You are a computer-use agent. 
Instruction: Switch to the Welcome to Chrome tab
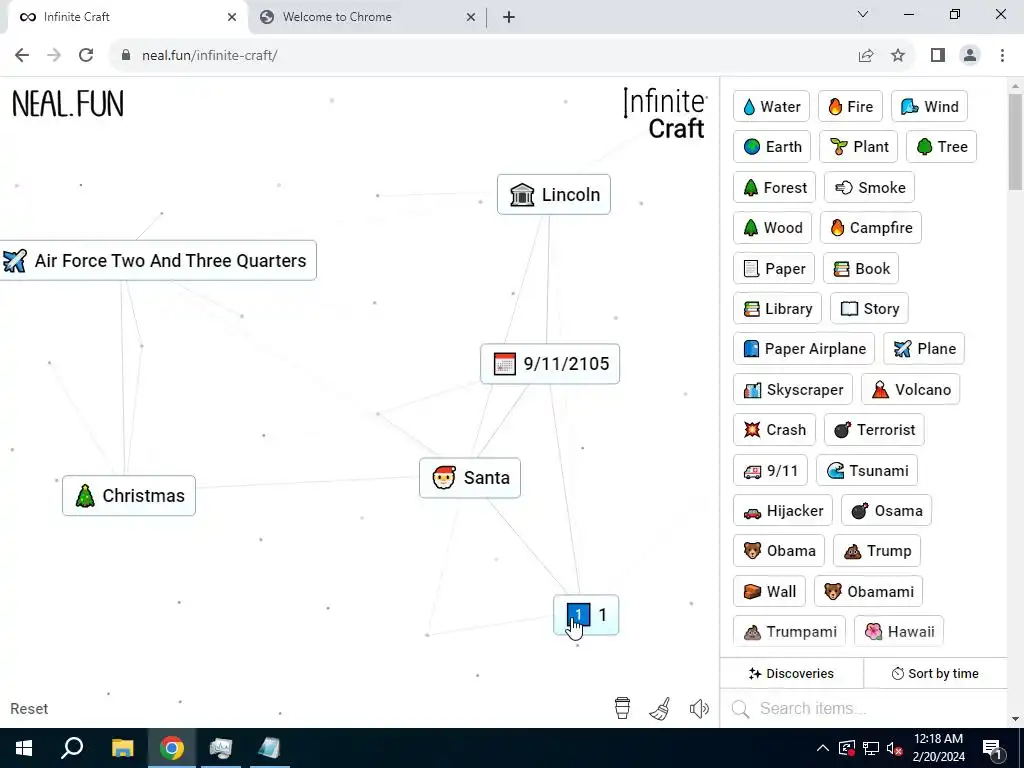[367, 17]
